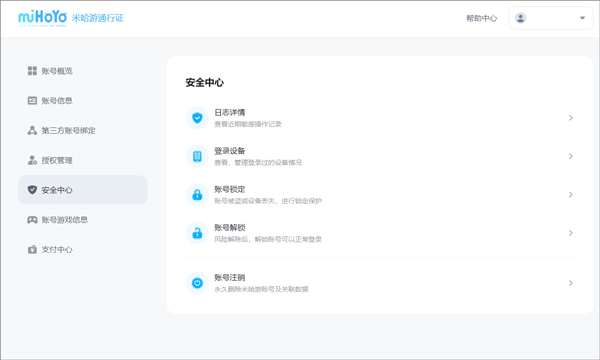This screenshot has height=360, width=600.
Task: Expand 登录设备 row chevron
Action: pyautogui.click(x=571, y=156)
